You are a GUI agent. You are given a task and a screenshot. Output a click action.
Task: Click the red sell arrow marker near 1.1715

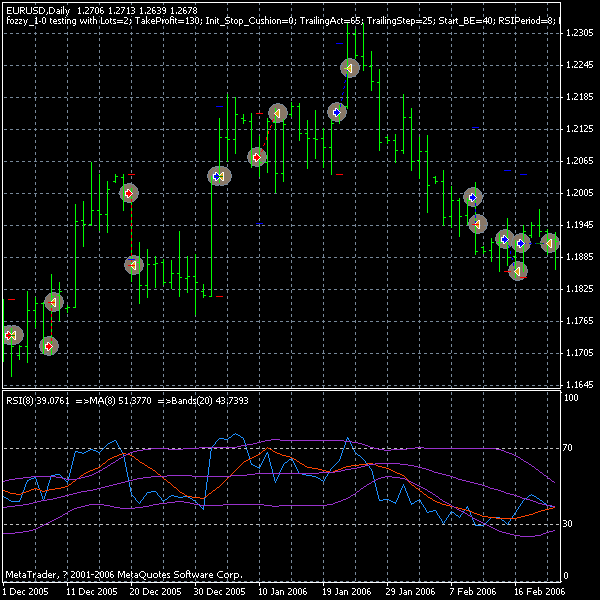(49, 346)
